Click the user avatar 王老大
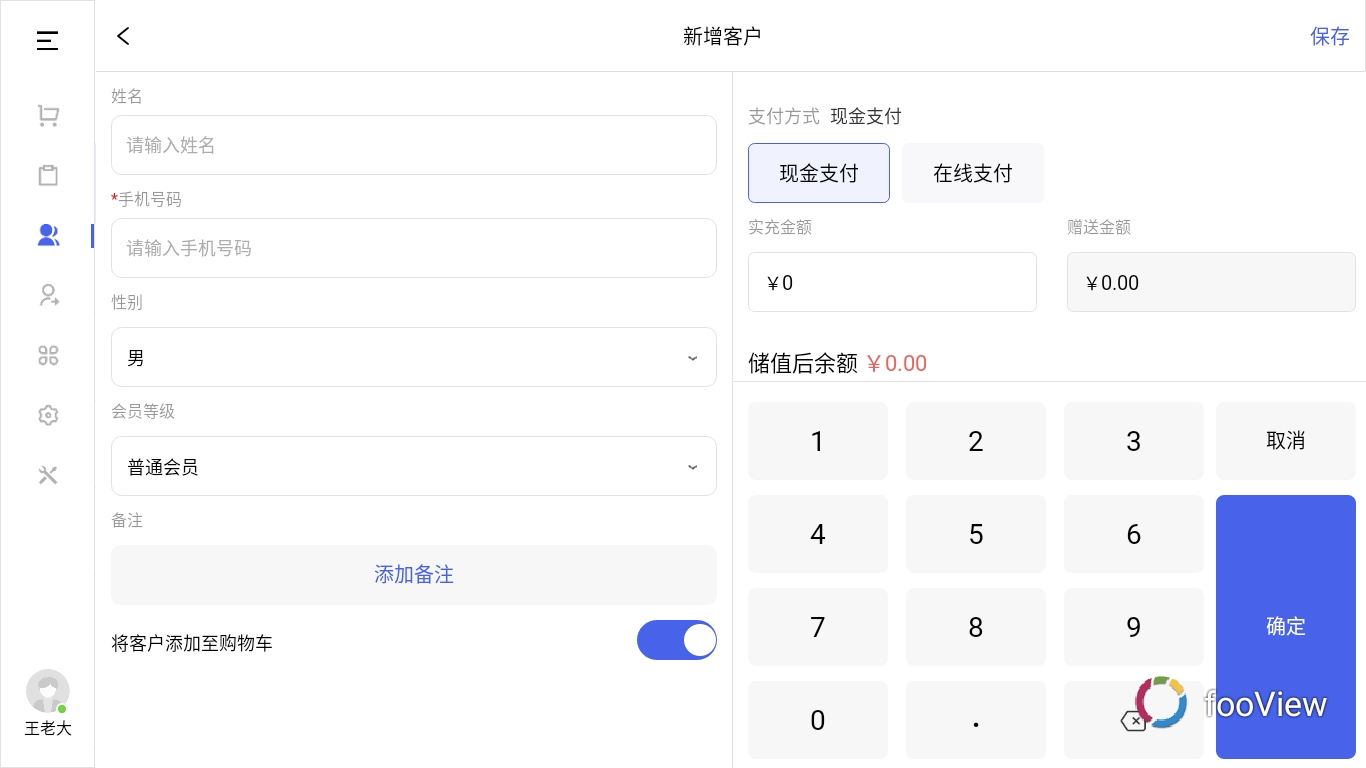 (x=48, y=693)
